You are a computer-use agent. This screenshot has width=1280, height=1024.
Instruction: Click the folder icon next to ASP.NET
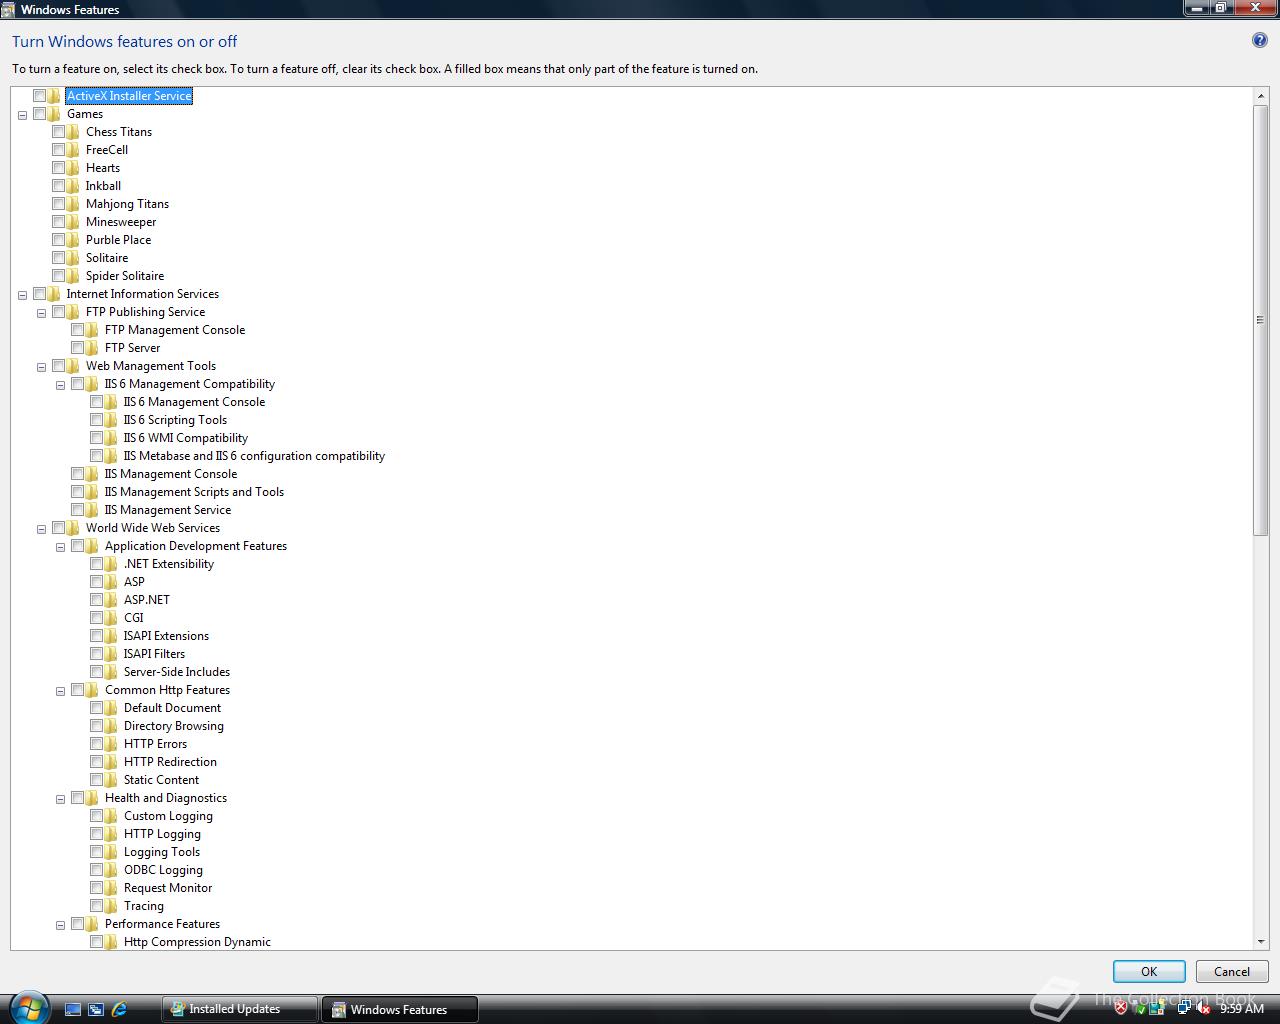pos(110,600)
